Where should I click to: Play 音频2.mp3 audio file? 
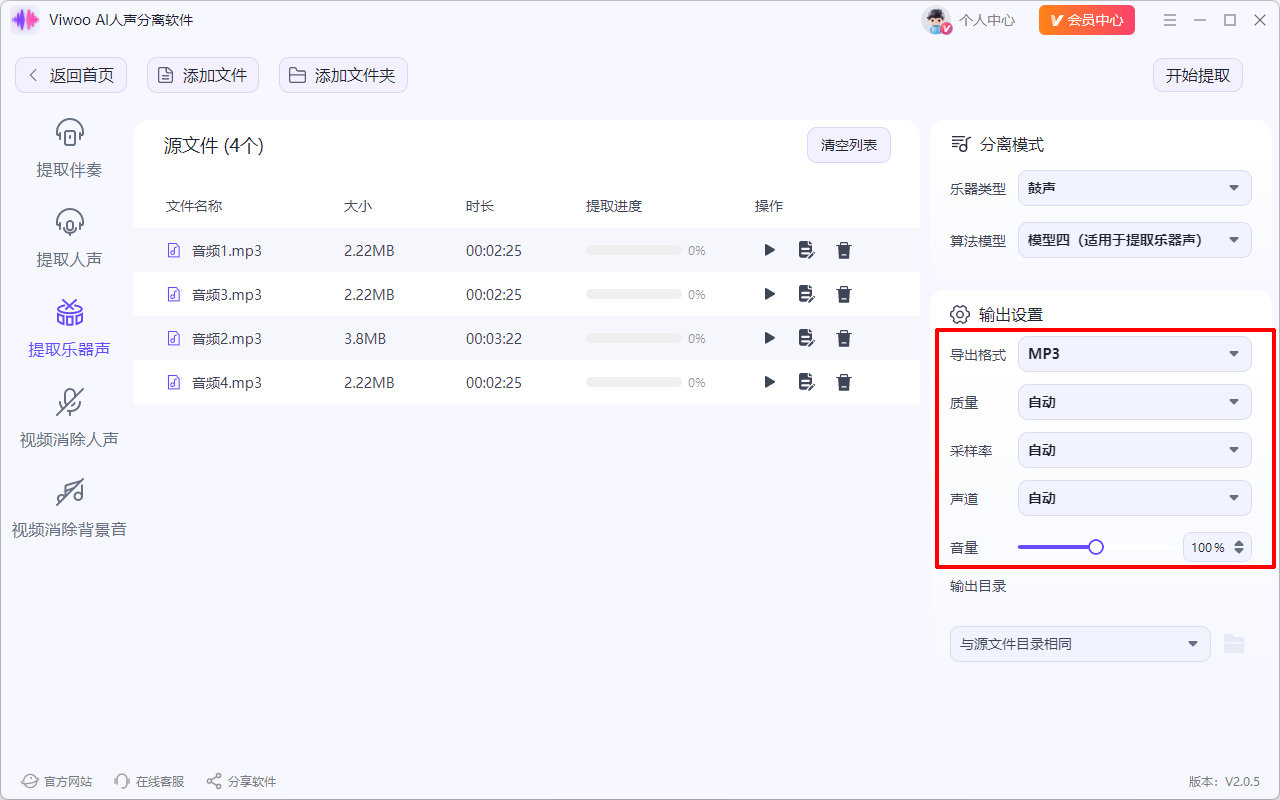tap(769, 338)
